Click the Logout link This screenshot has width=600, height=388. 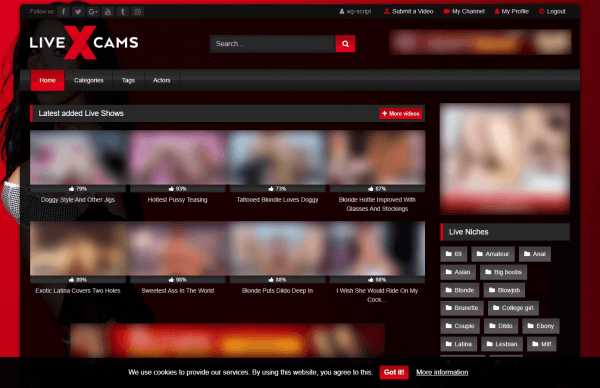tap(552, 11)
